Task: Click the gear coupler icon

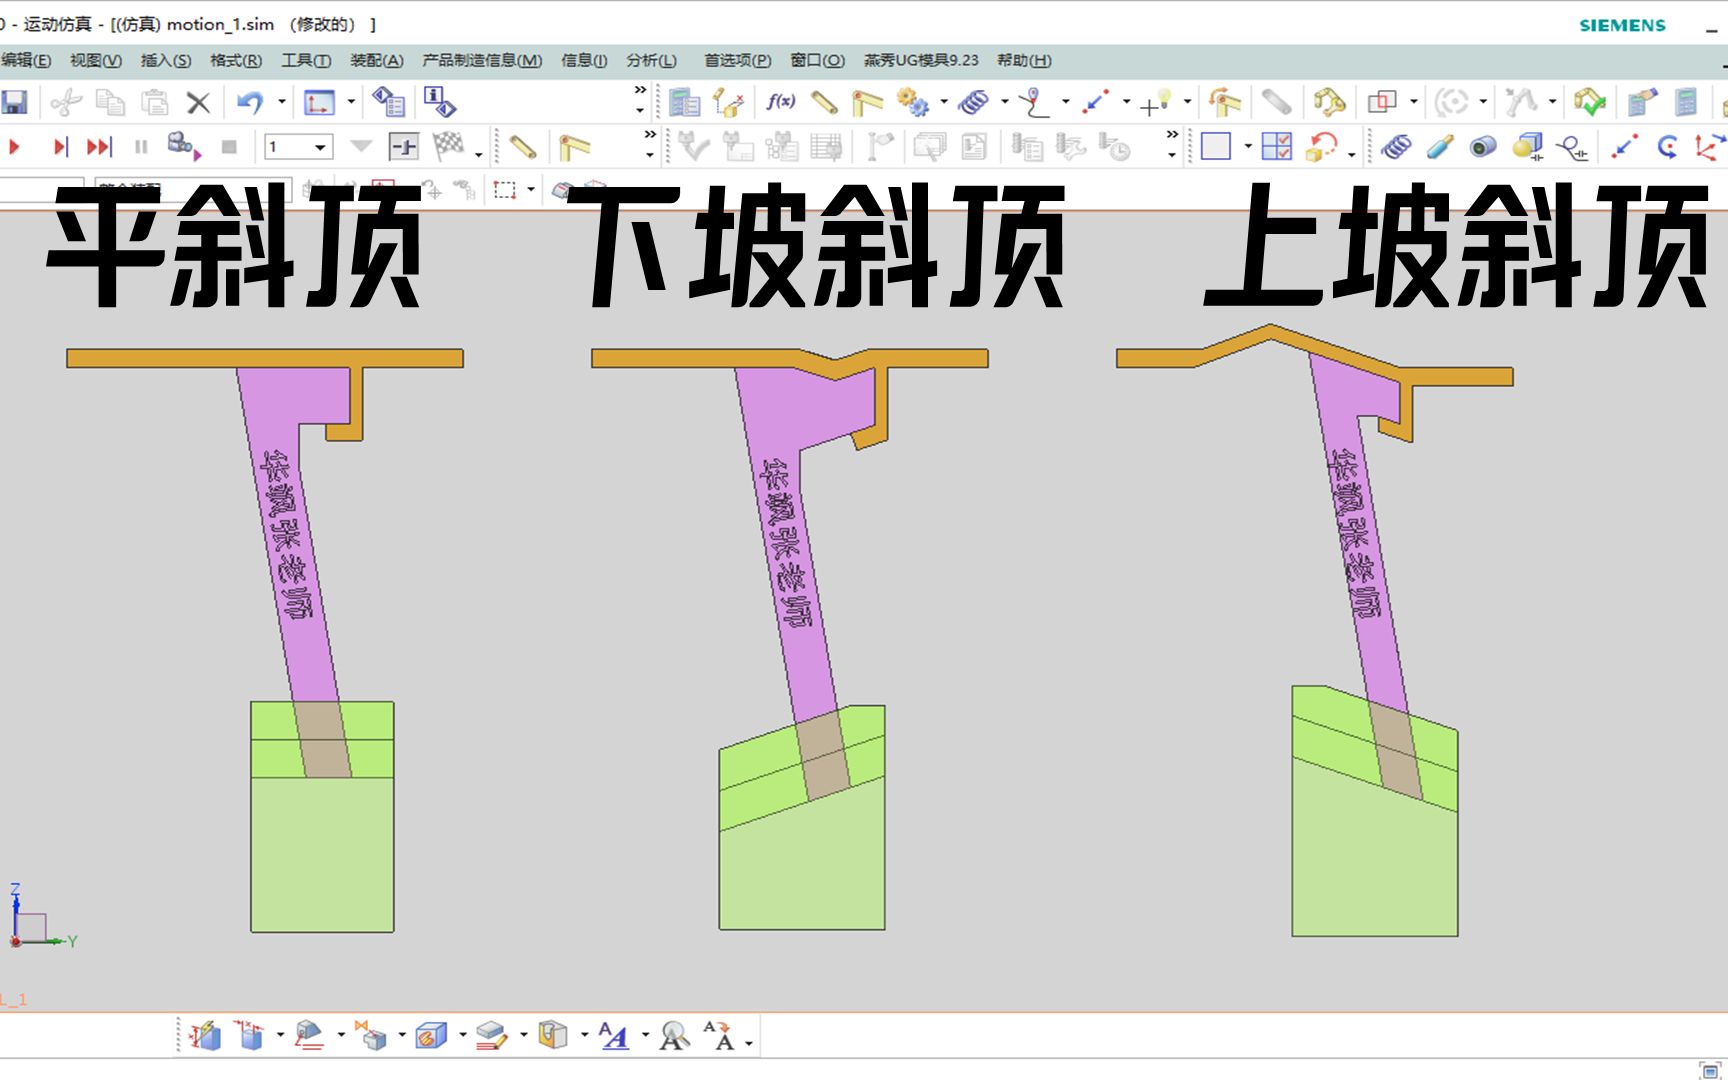Action: [912, 102]
